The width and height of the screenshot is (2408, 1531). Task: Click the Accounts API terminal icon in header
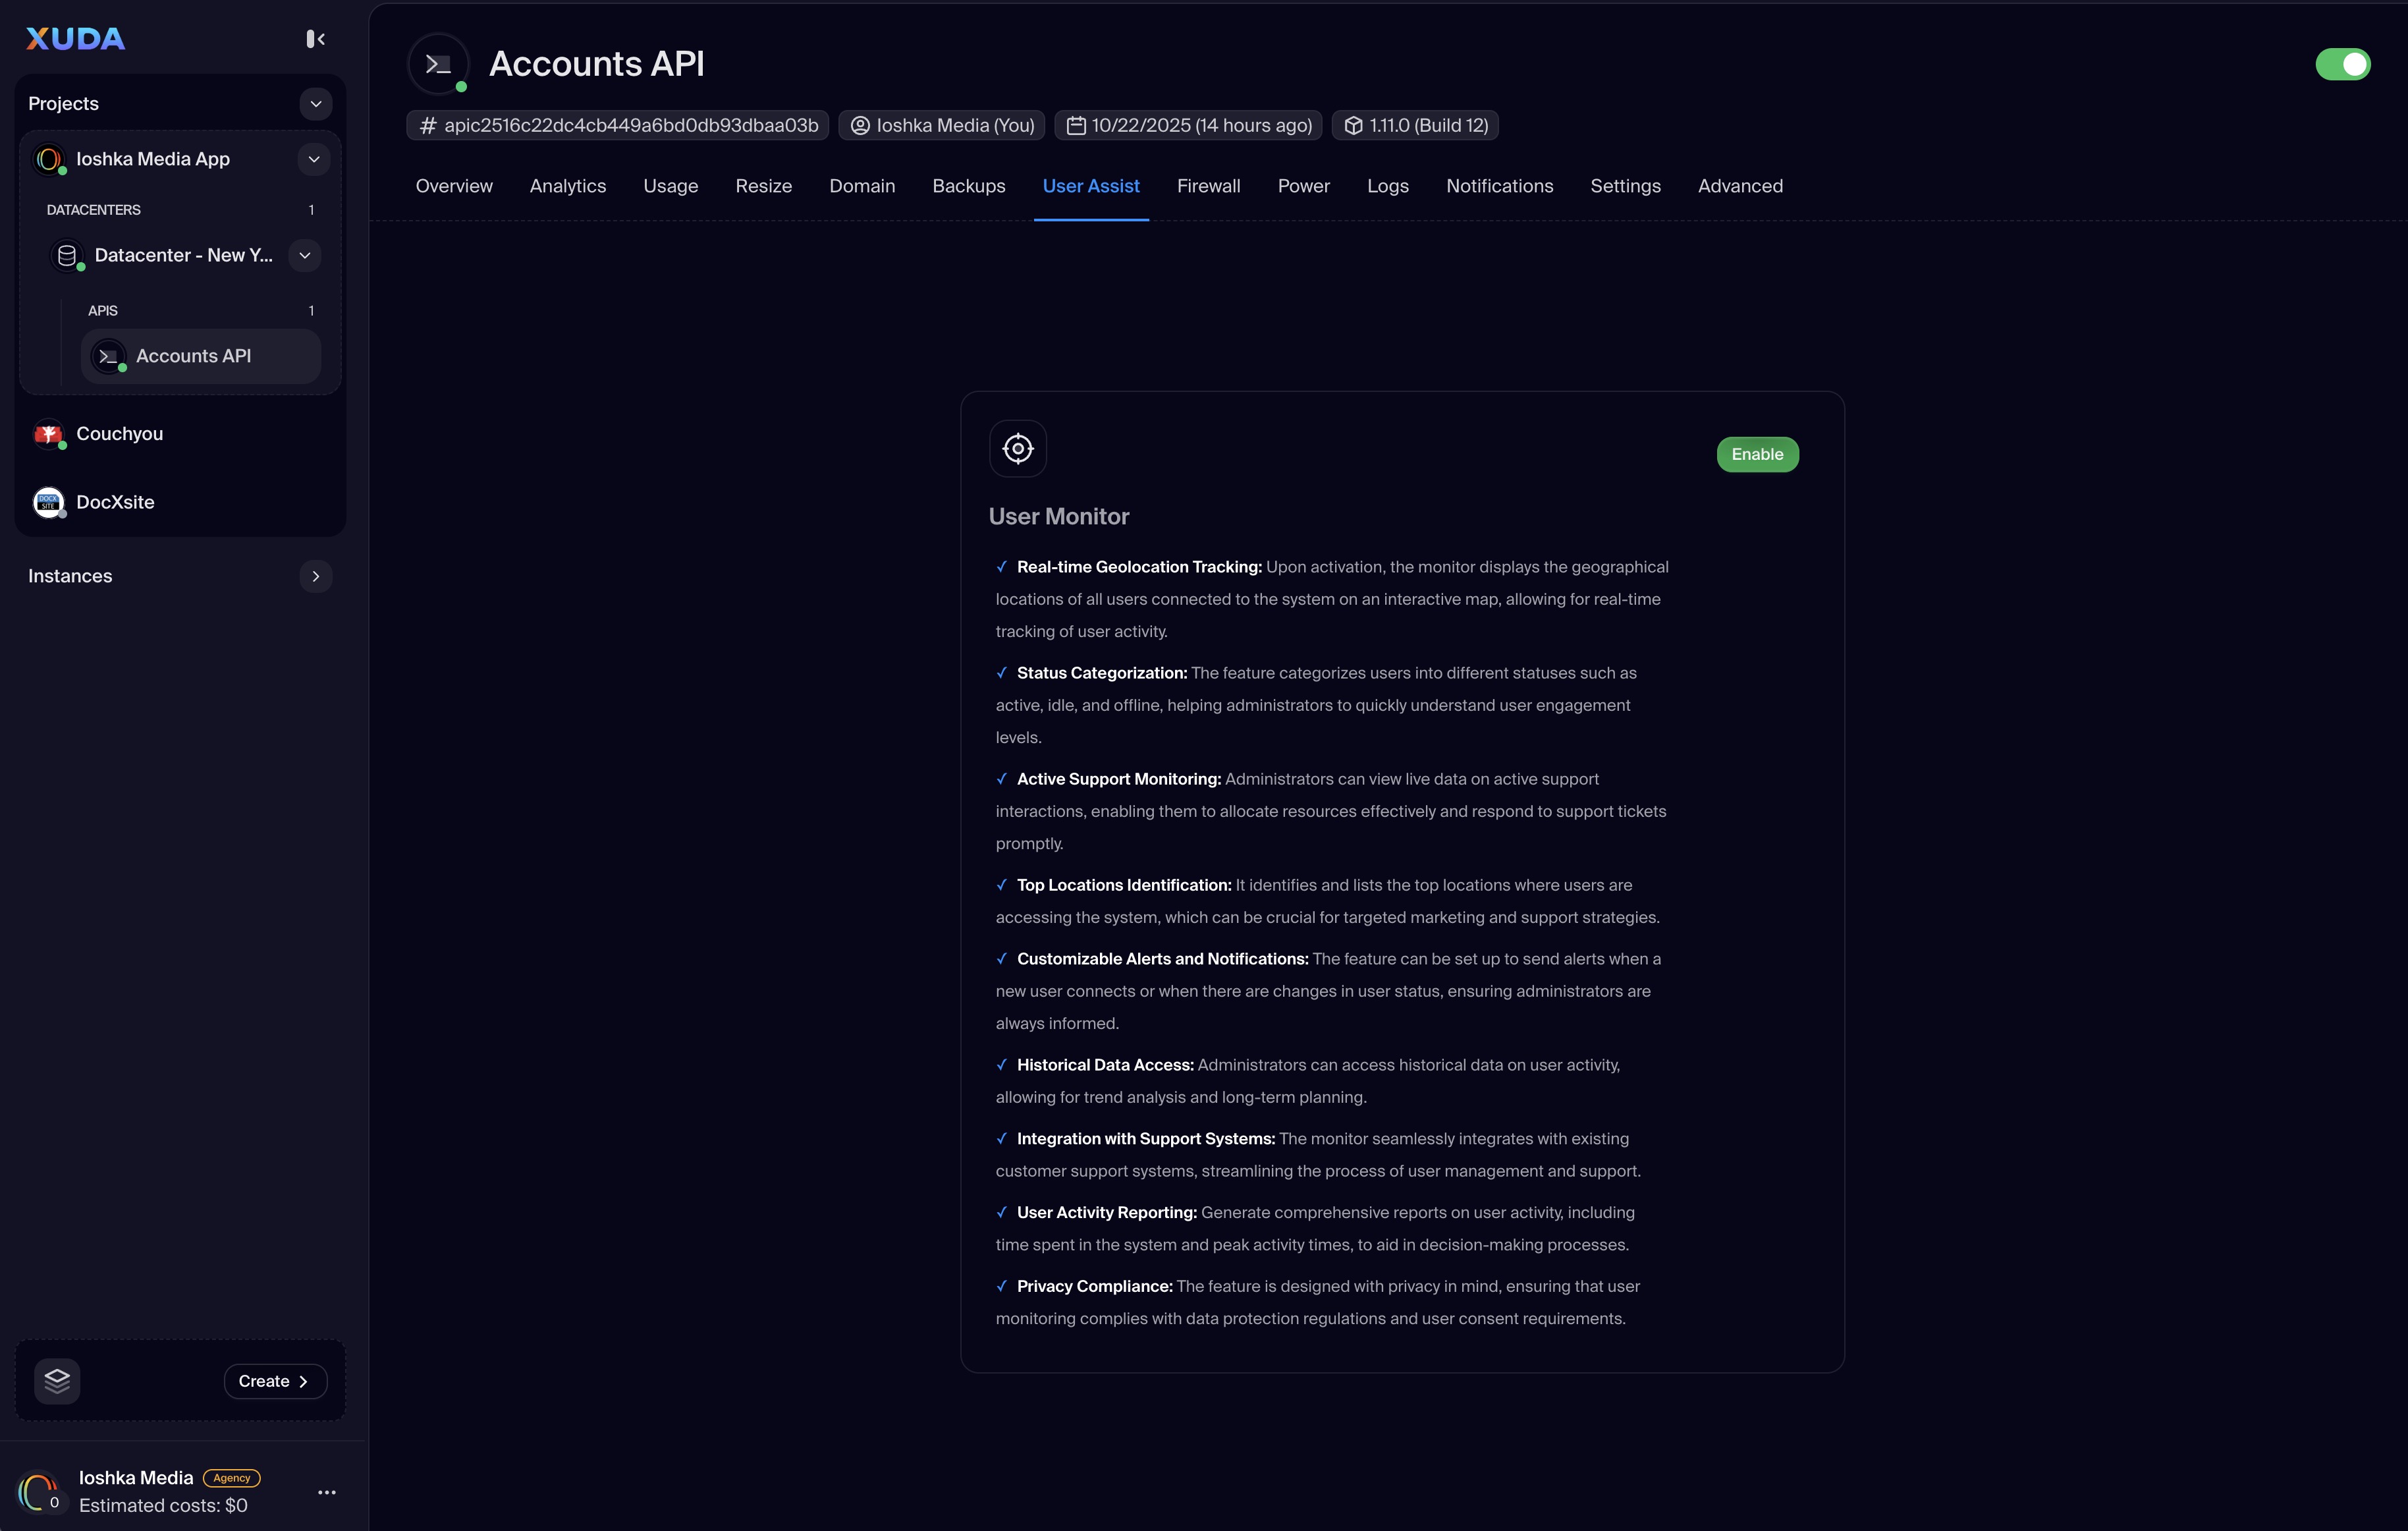[438, 65]
